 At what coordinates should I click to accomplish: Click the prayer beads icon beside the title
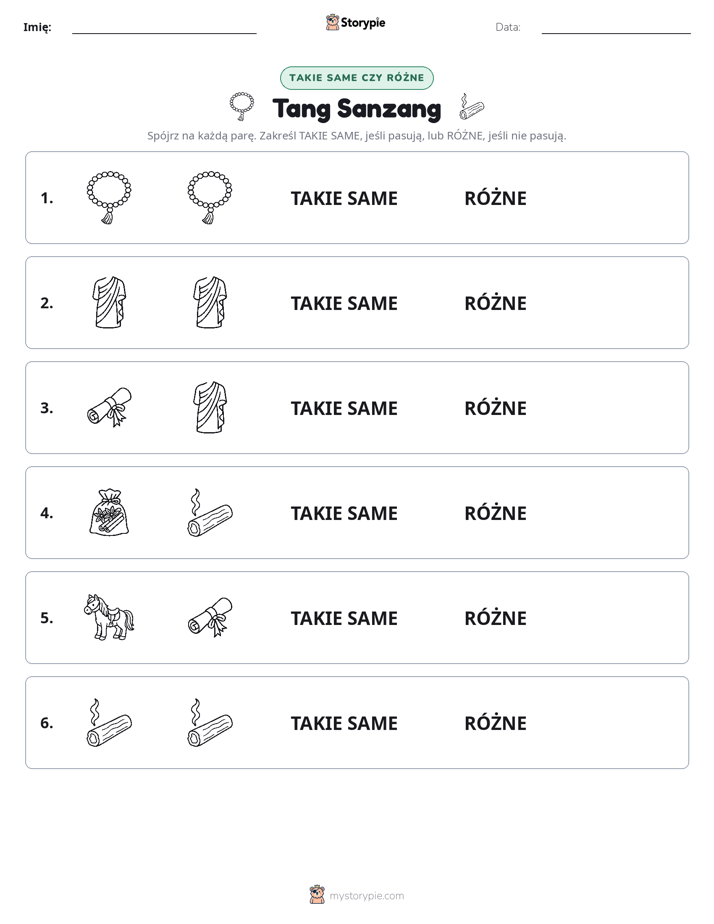point(242,107)
